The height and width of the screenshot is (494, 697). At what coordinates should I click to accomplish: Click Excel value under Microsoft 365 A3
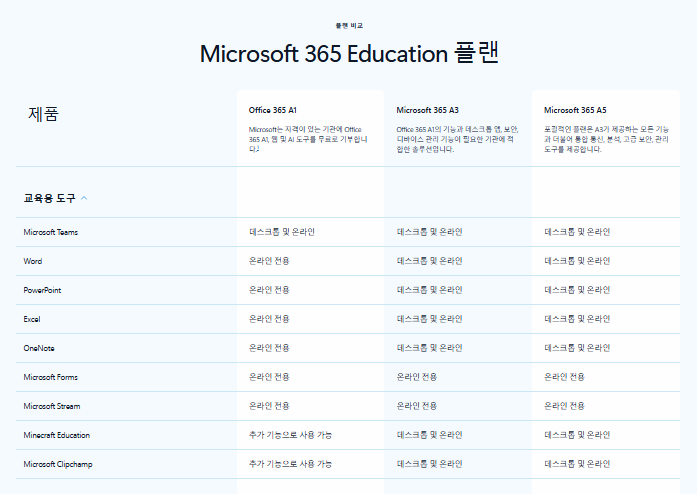coord(429,319)
